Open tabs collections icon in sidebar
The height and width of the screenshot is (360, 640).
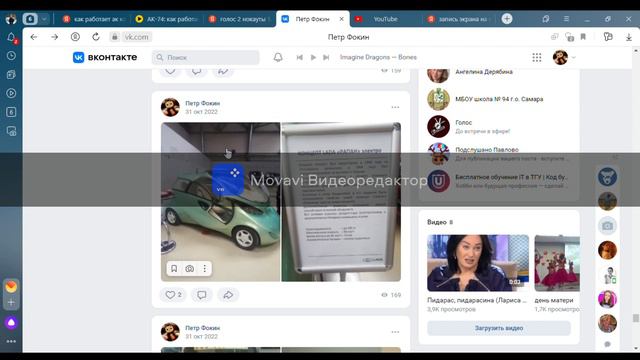(x=11, y=75)
